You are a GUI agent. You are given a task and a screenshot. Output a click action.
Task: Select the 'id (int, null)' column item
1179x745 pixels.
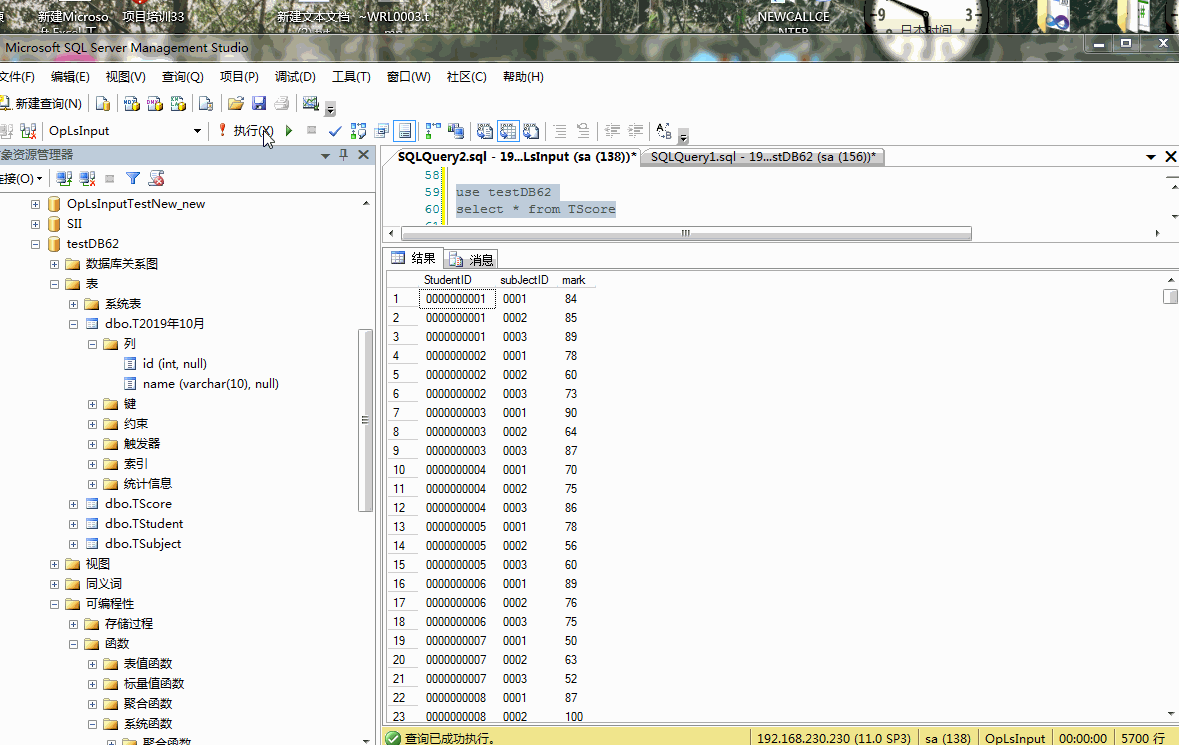tap(174, 364)
